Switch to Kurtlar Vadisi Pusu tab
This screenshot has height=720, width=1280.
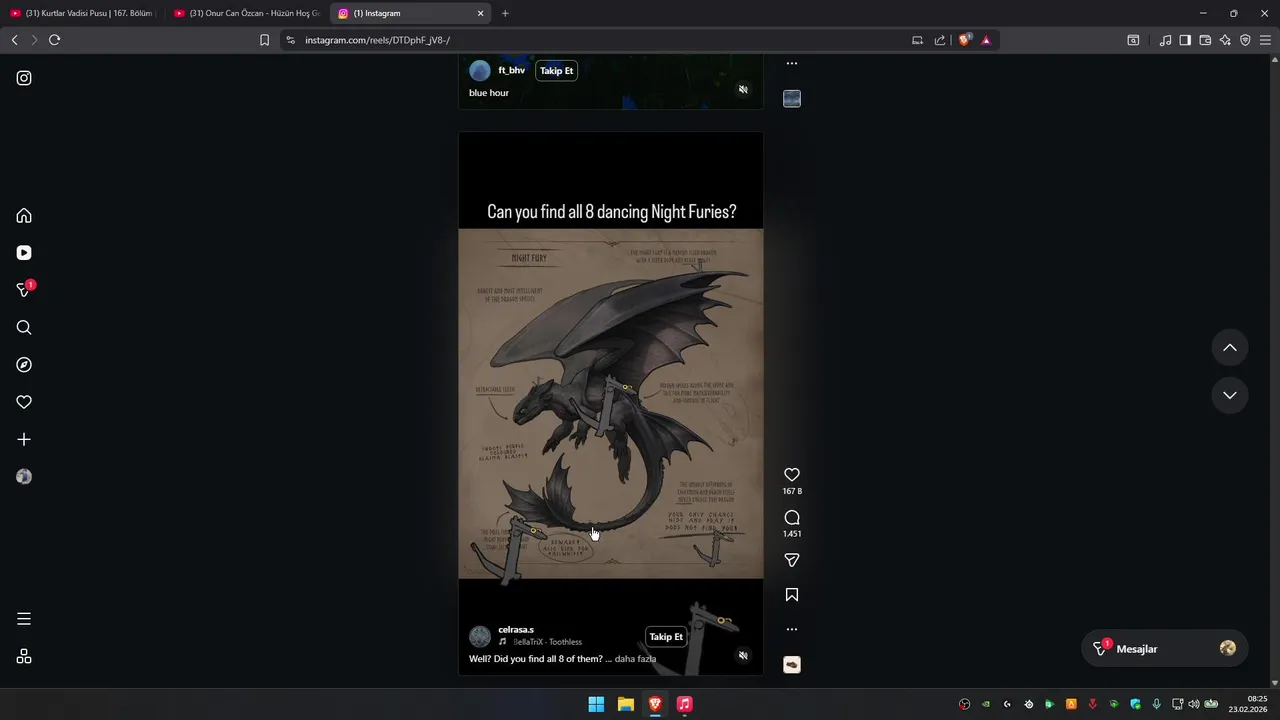83,13
